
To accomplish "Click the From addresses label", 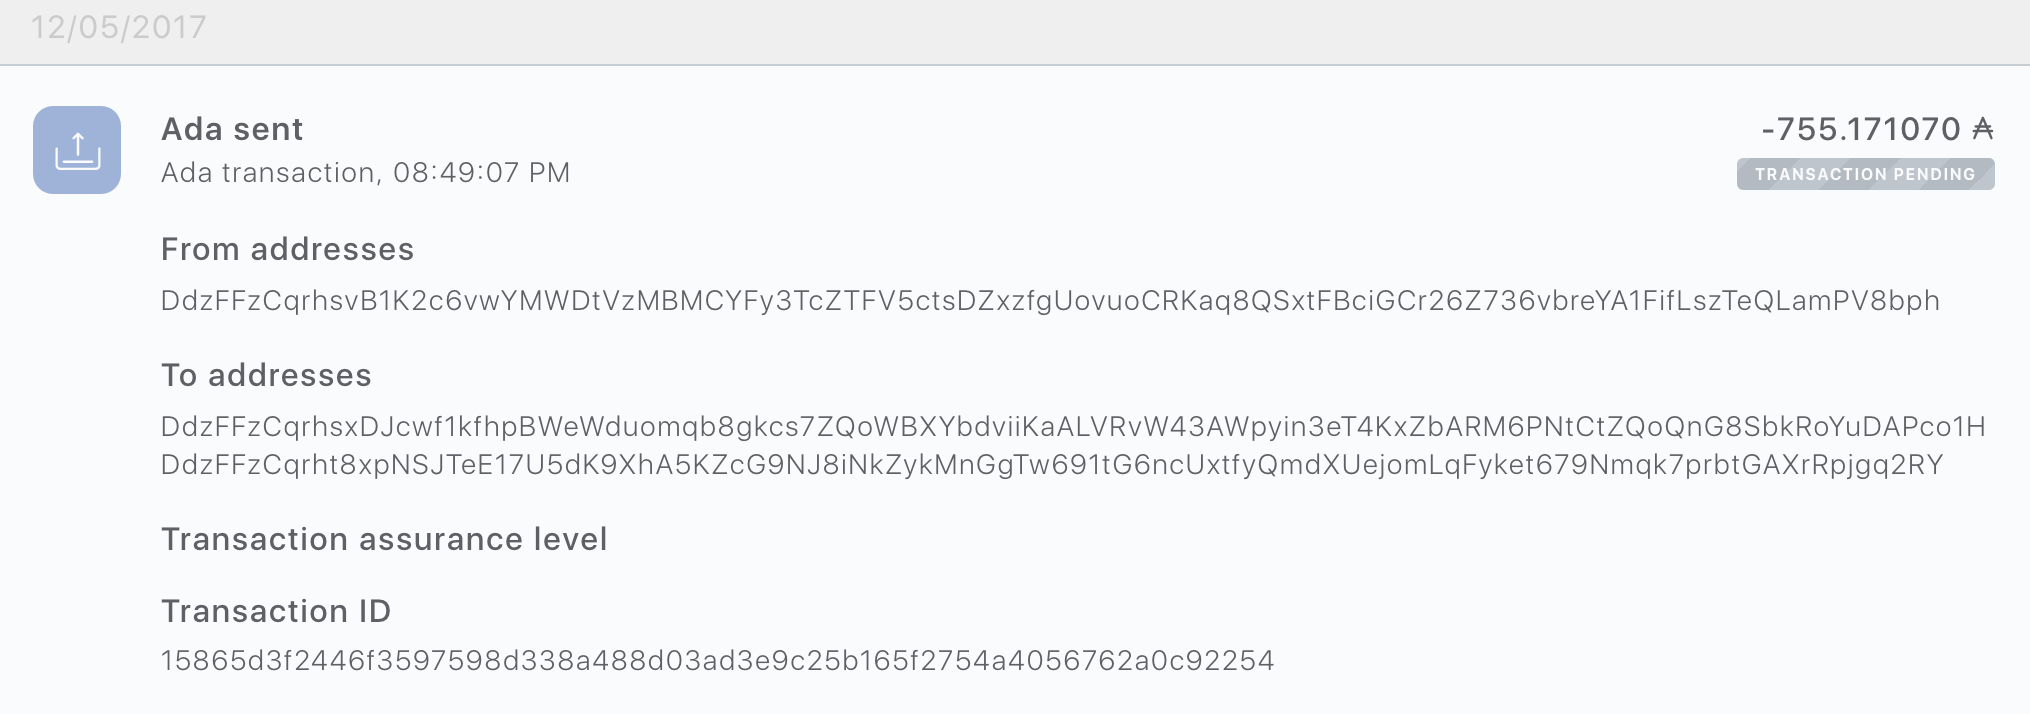I will (287, 249).
